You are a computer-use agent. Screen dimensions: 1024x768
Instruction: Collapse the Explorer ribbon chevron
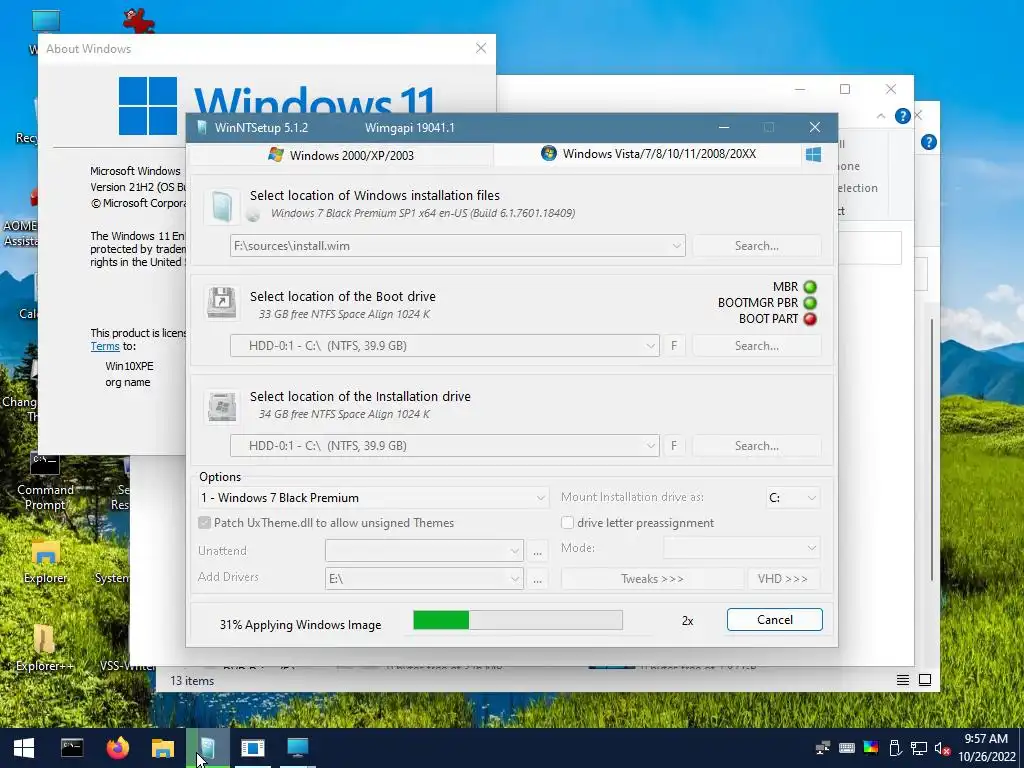[x=881, y=116]
